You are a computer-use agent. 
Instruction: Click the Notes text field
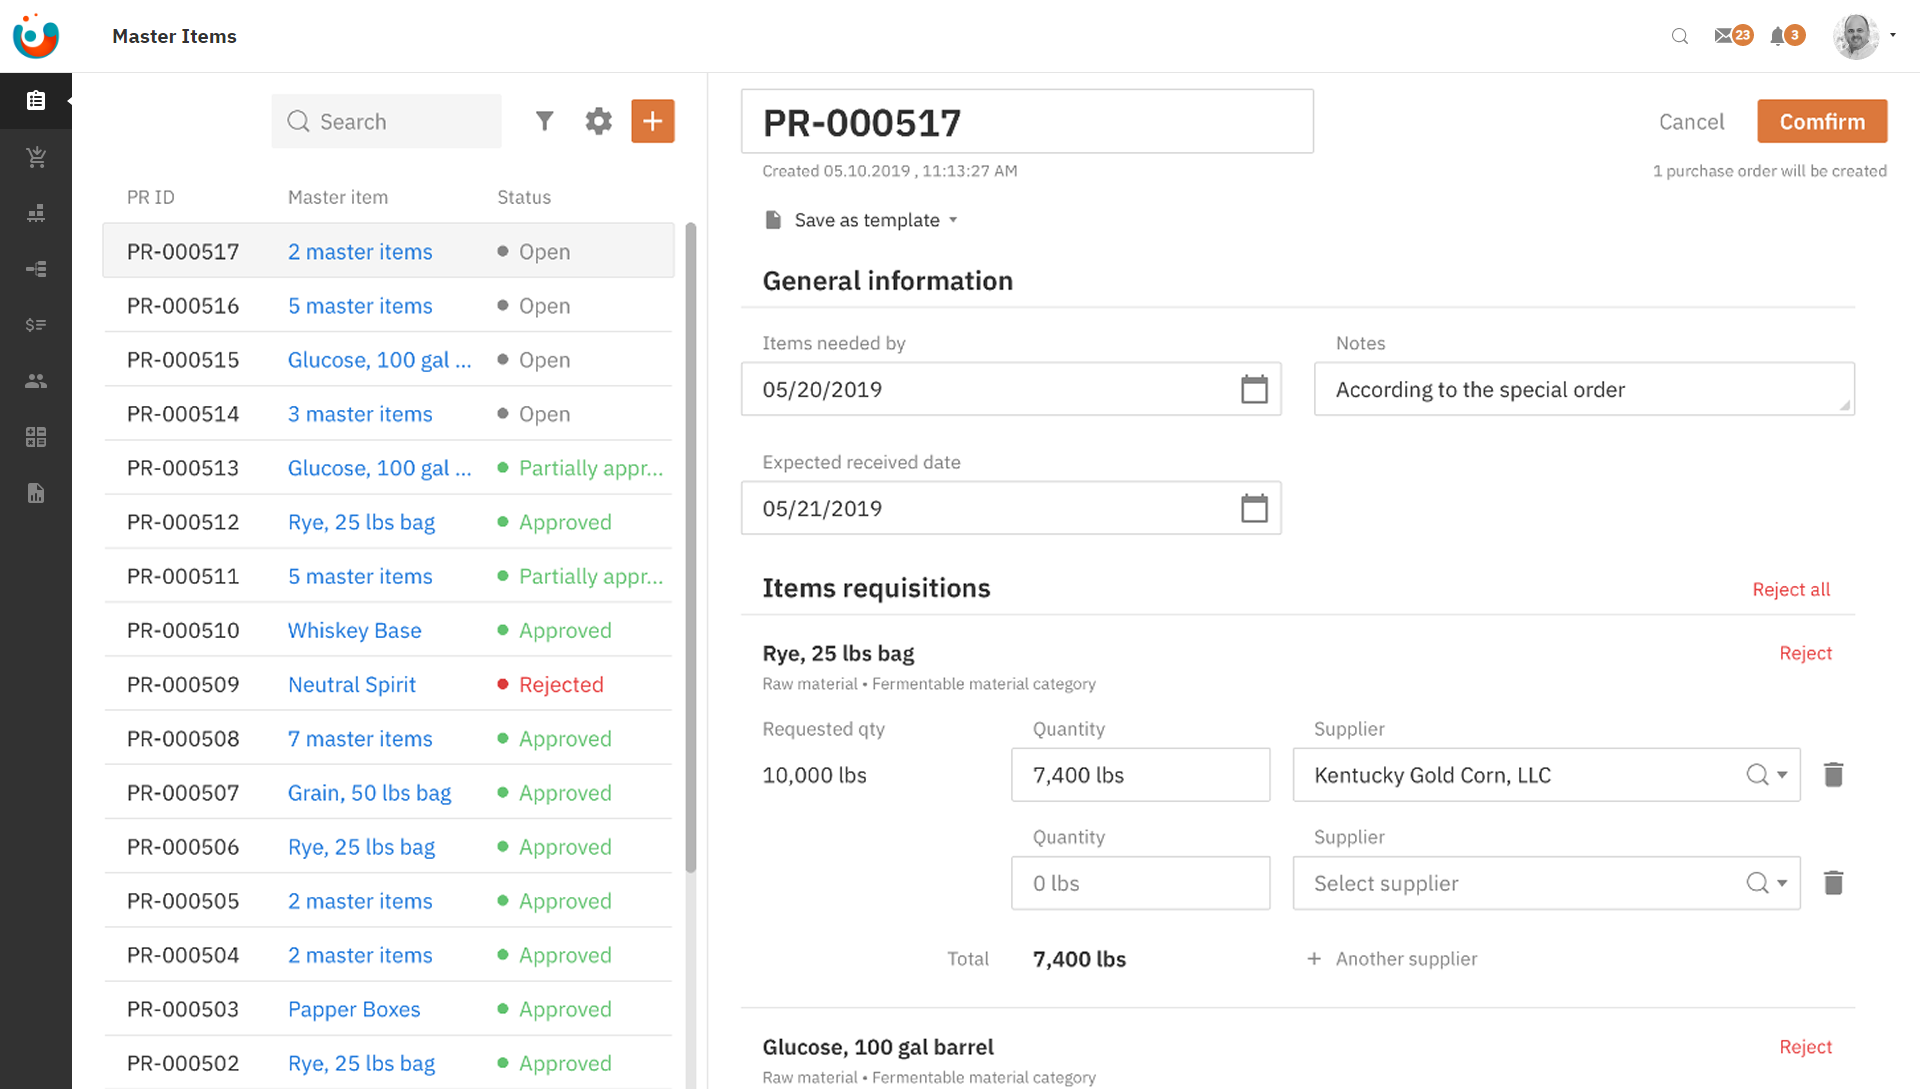[1583, 389]
